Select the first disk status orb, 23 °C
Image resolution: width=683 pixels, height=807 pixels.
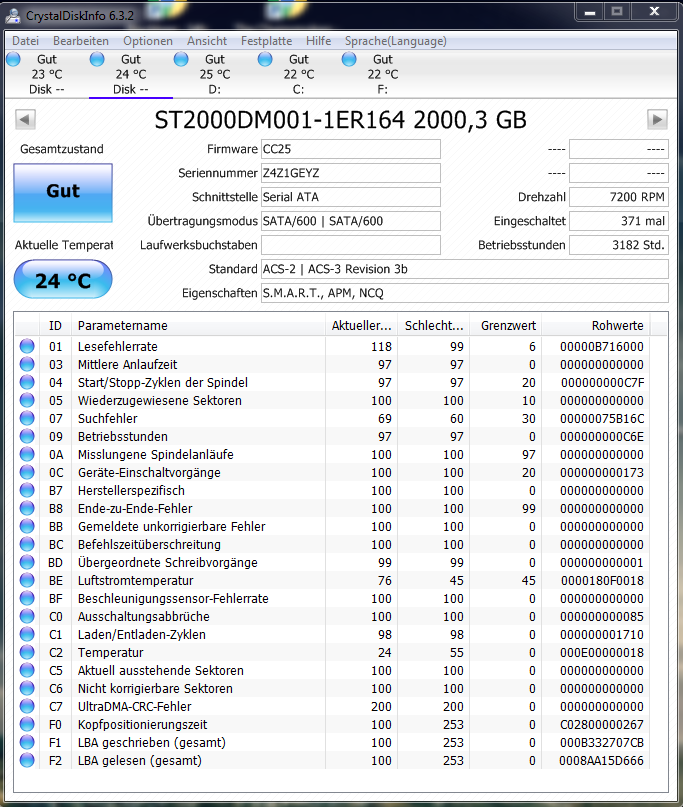click(x=13, y=59)
